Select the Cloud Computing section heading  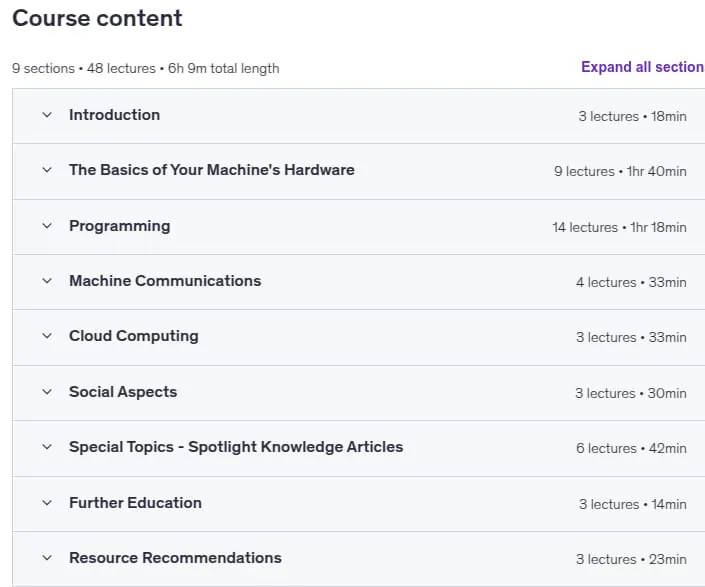pyautogui.click(x=134, y=336)
